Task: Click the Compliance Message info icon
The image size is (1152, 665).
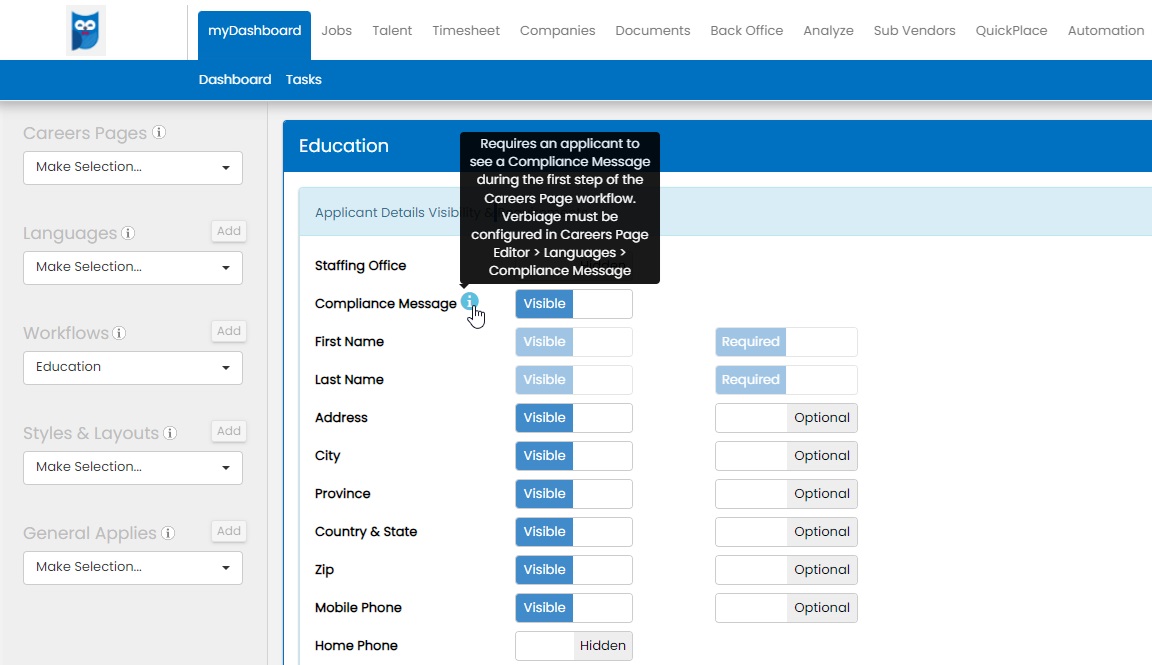Action: (x=470, y=301)
